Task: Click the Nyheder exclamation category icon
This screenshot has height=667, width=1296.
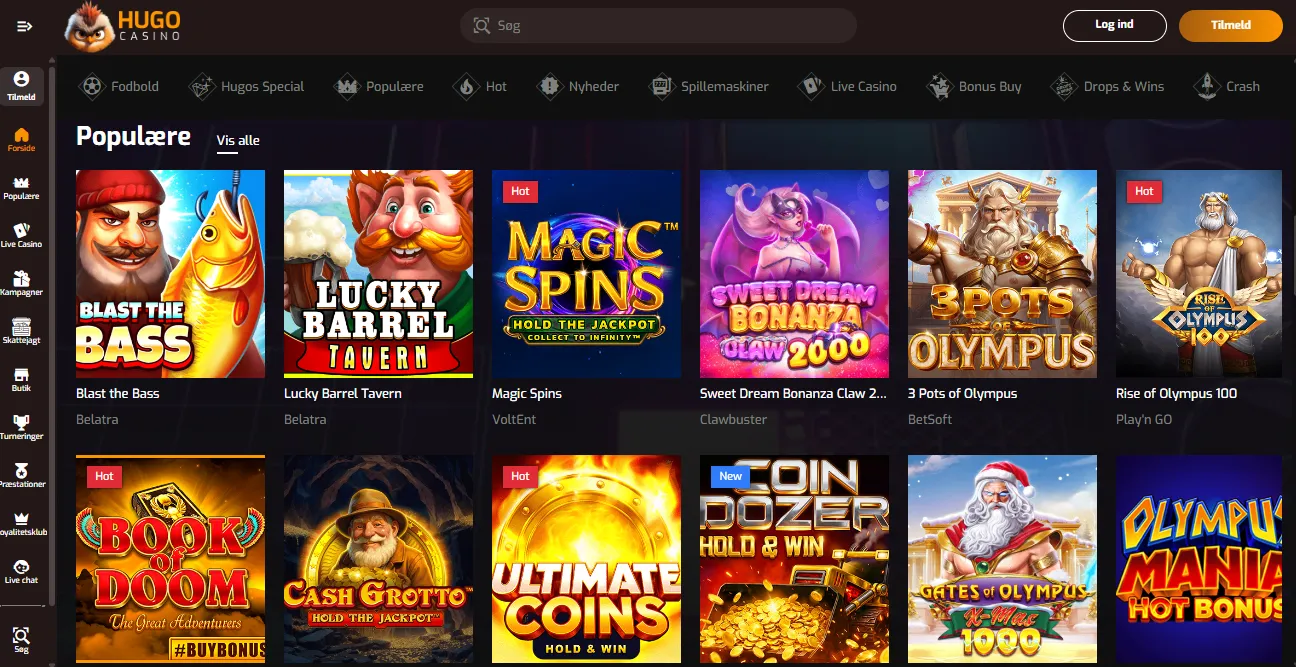Action: 550,87
